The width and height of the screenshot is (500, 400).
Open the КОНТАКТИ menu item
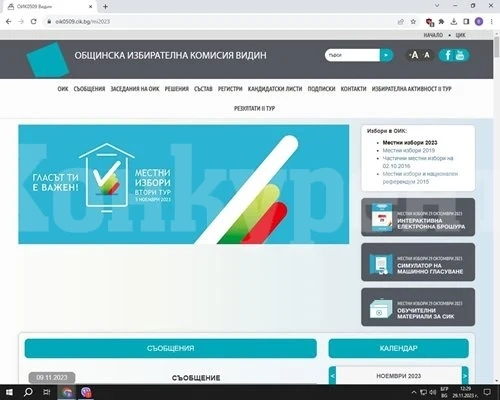tap(353, 89)
